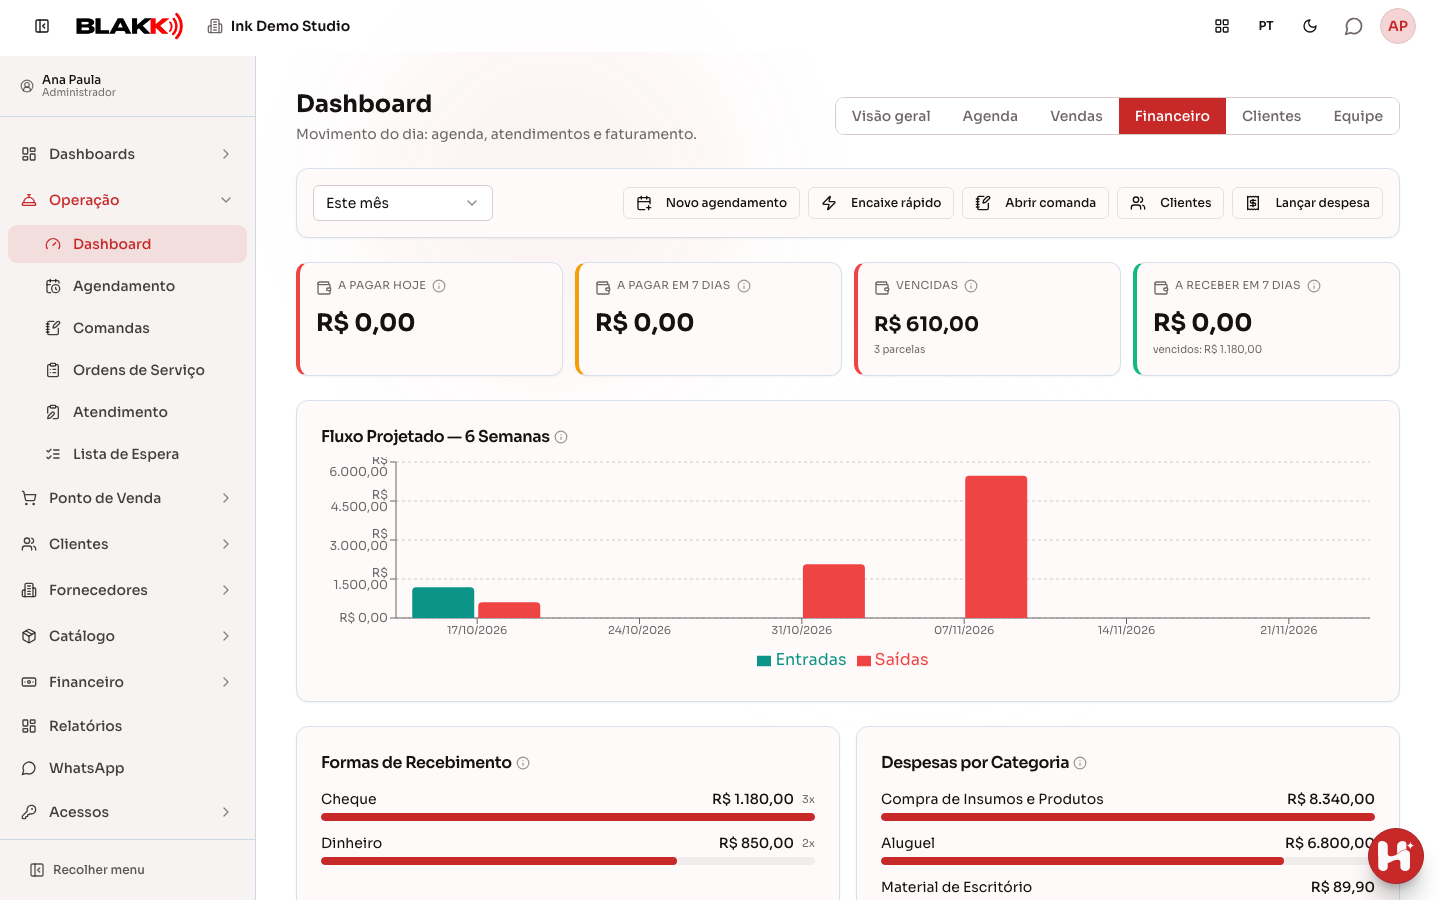Open Ordens de Serviço in sidebar
The width and height of the screenshot is (1440, 900).
[127, 370]
